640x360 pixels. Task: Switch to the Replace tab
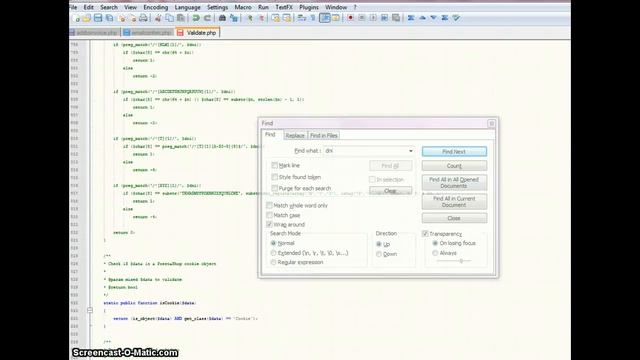point(295,136)
